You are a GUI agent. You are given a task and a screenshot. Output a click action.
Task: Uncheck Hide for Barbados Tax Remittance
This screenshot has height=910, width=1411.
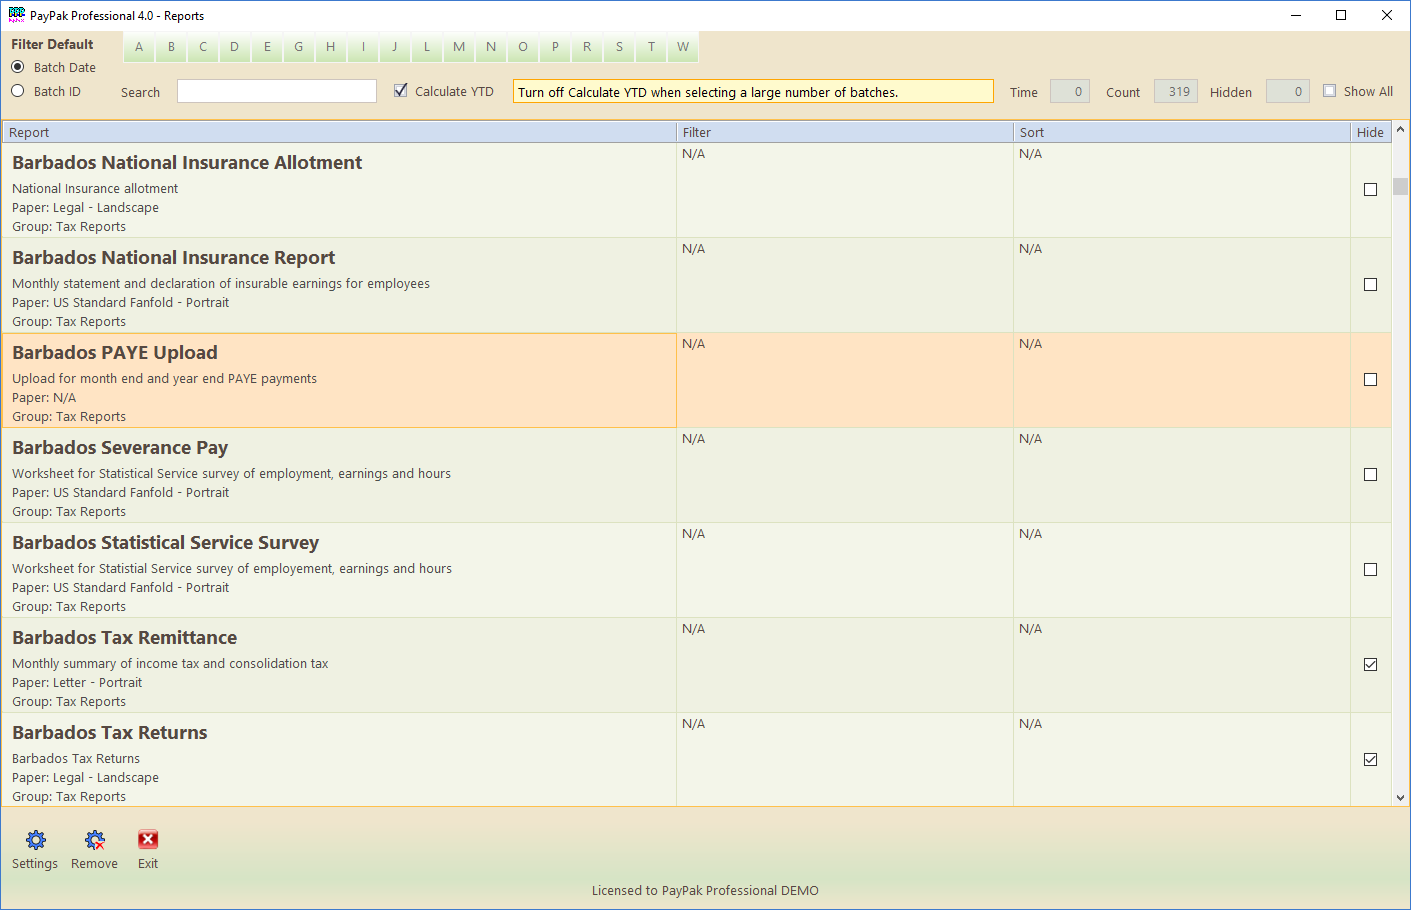coord(1370,665)
